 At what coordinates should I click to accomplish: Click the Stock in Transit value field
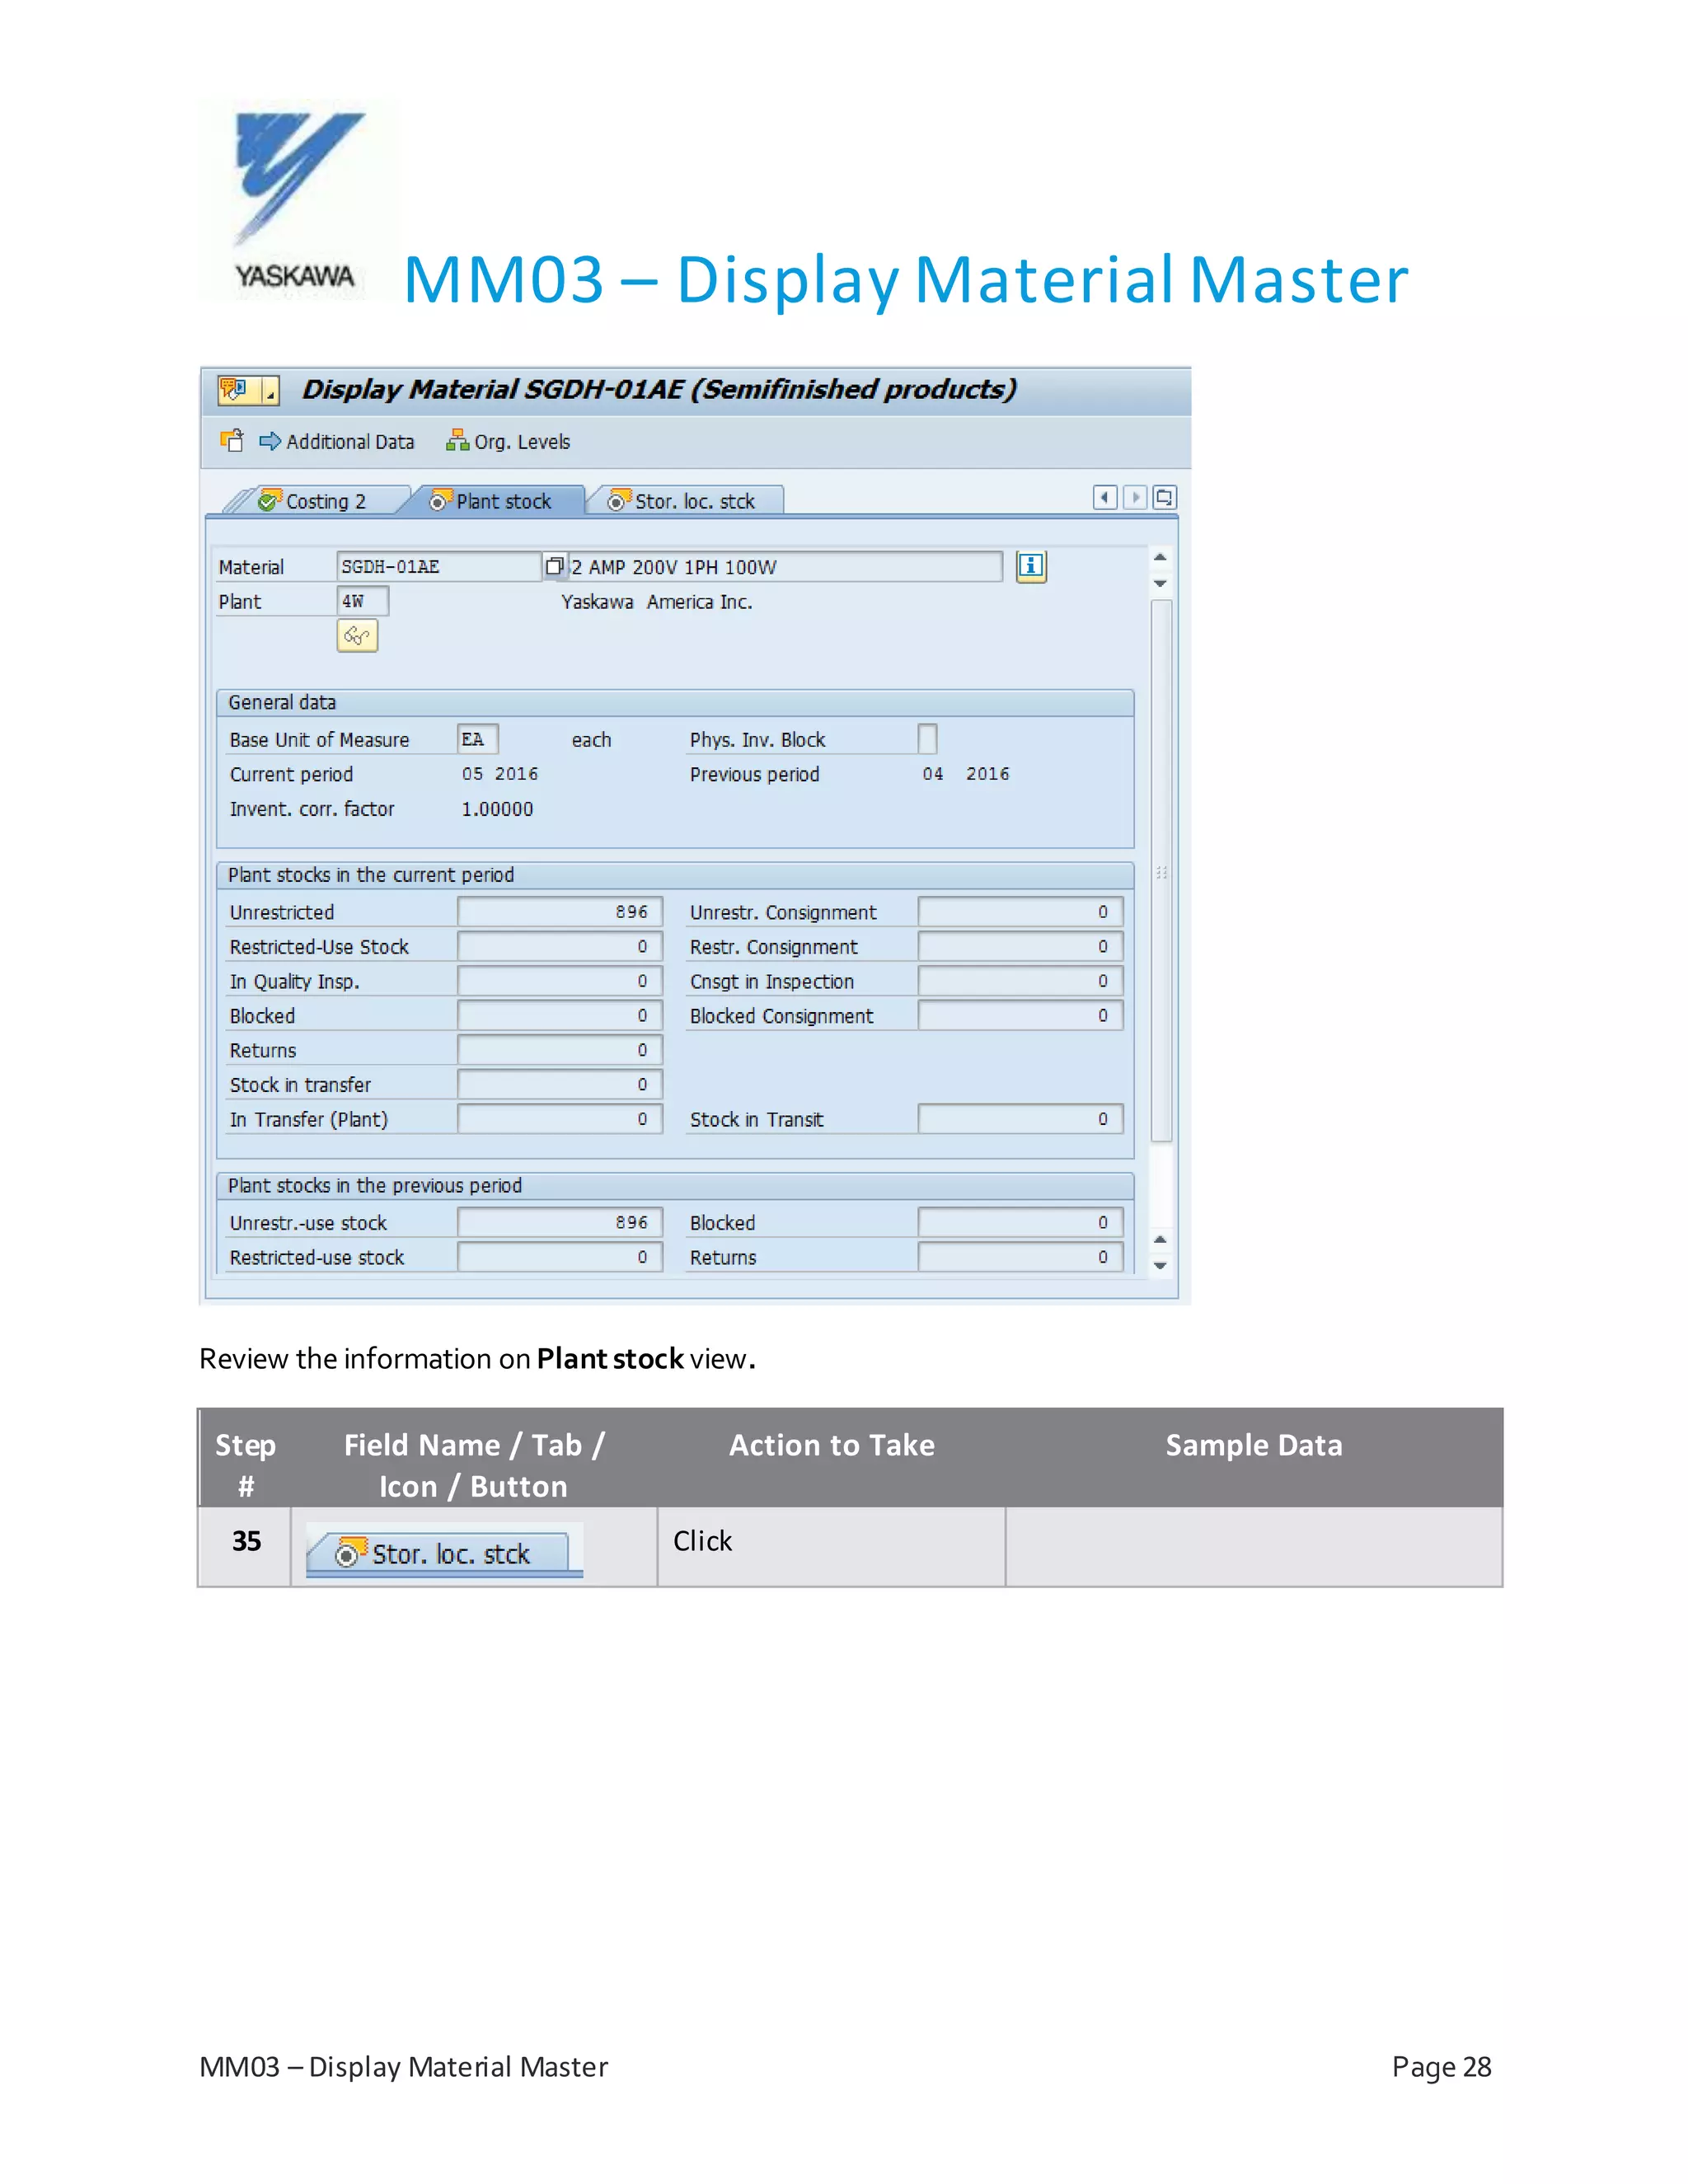click(x=1020, y=1120)
